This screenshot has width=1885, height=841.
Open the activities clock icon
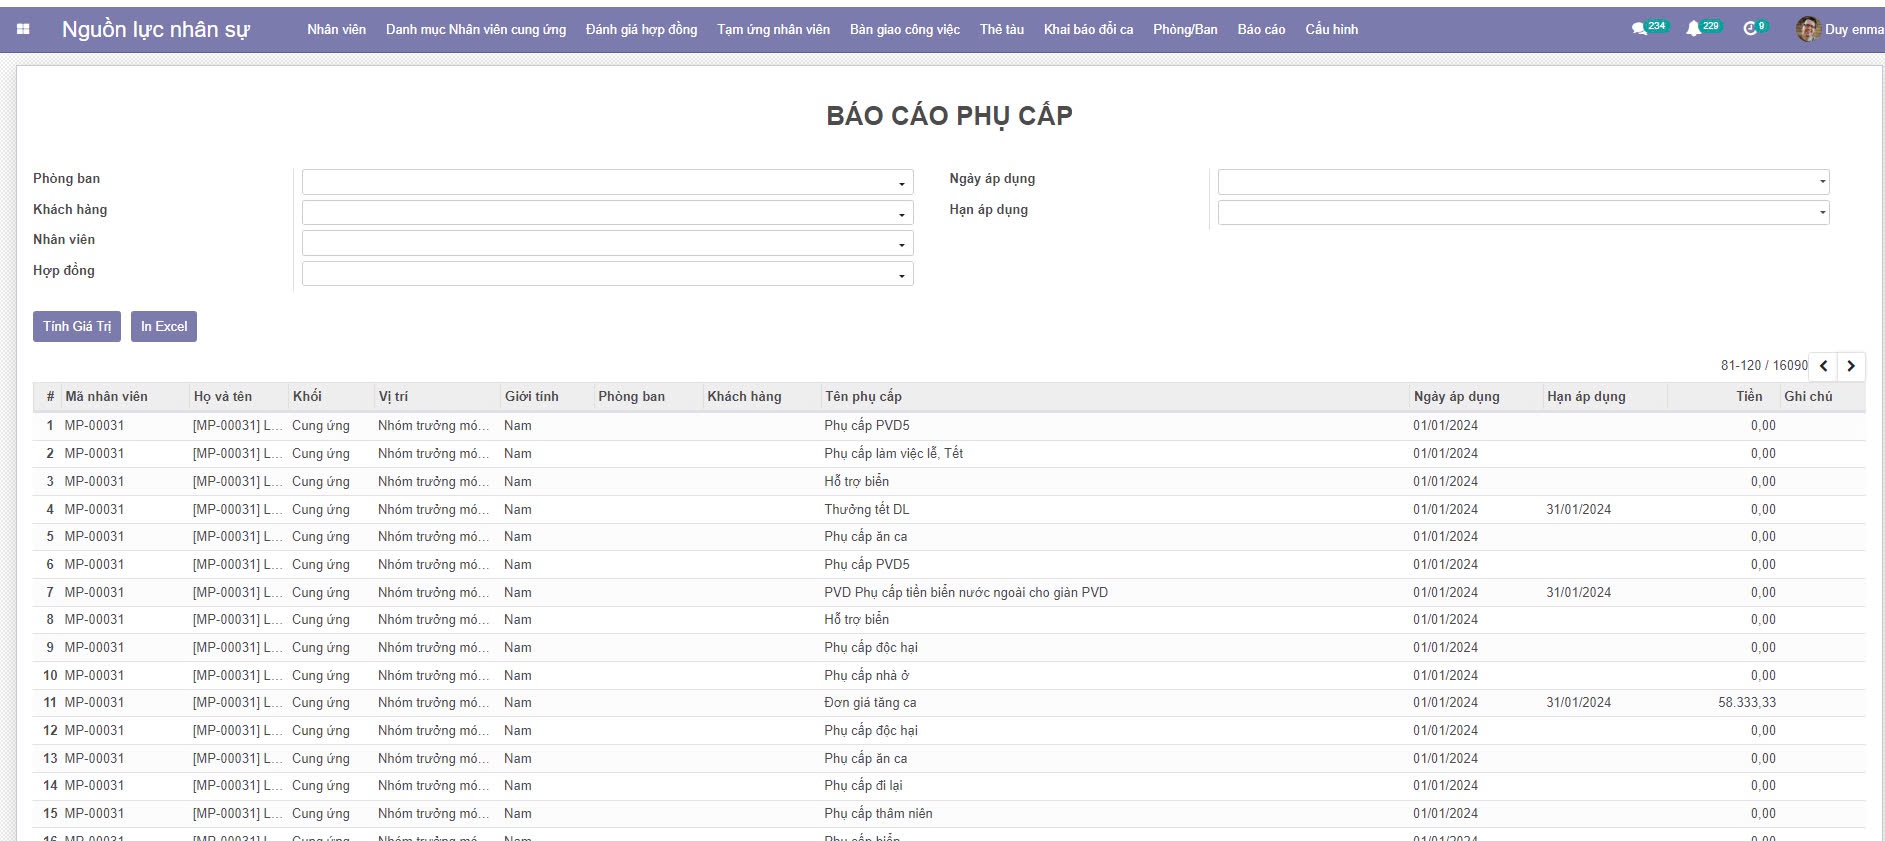(x=1749, y=29)
